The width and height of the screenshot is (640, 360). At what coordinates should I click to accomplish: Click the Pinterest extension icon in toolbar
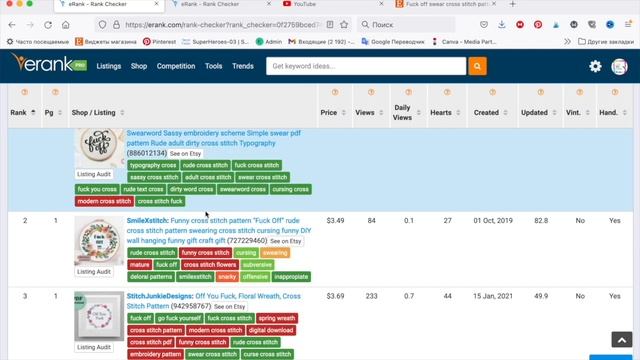(538, 24)
